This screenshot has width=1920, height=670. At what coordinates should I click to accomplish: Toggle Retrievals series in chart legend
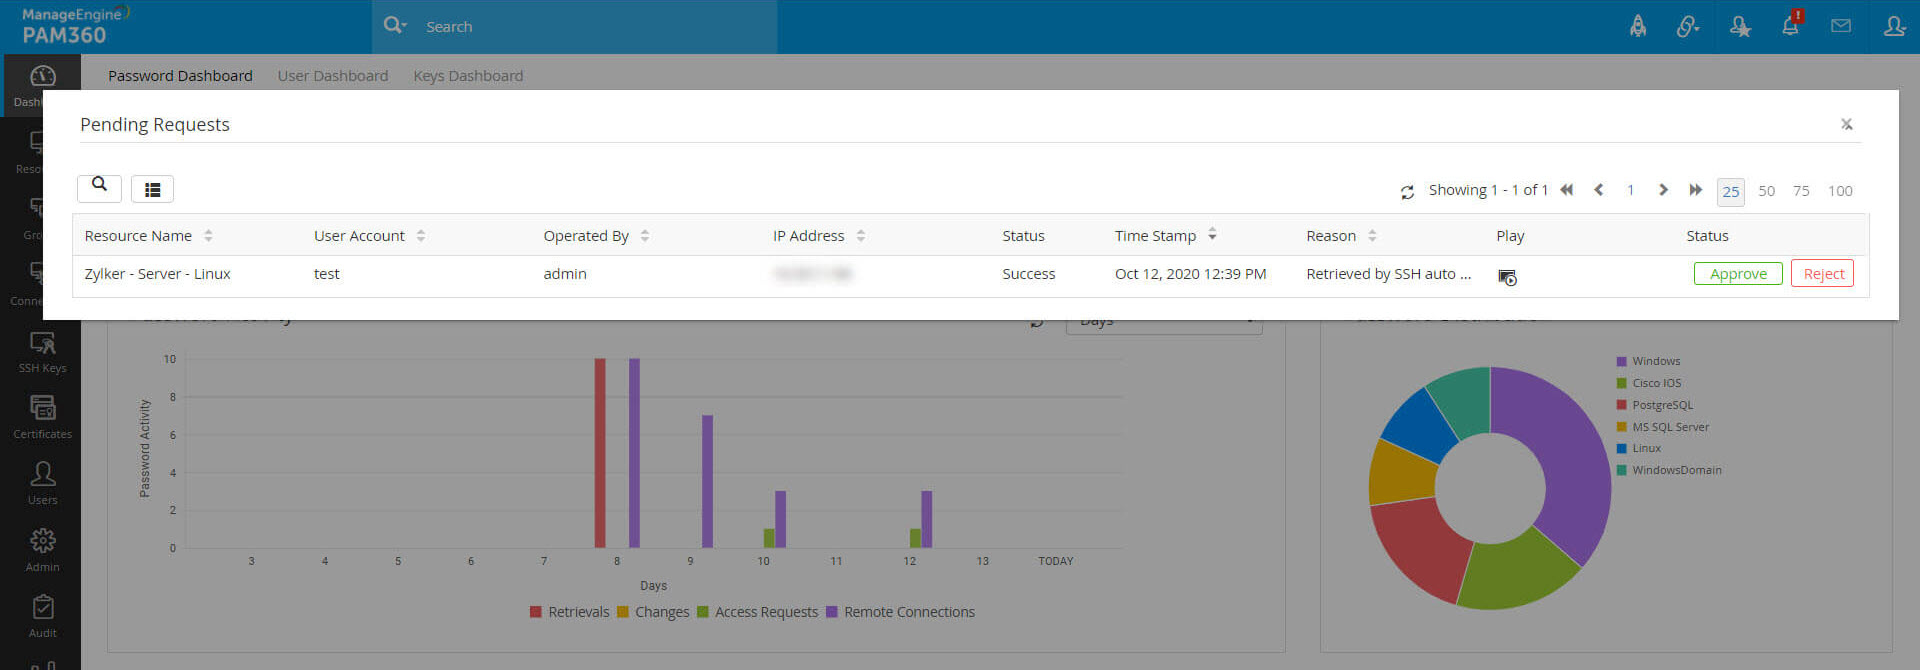[x=569, y=612]
